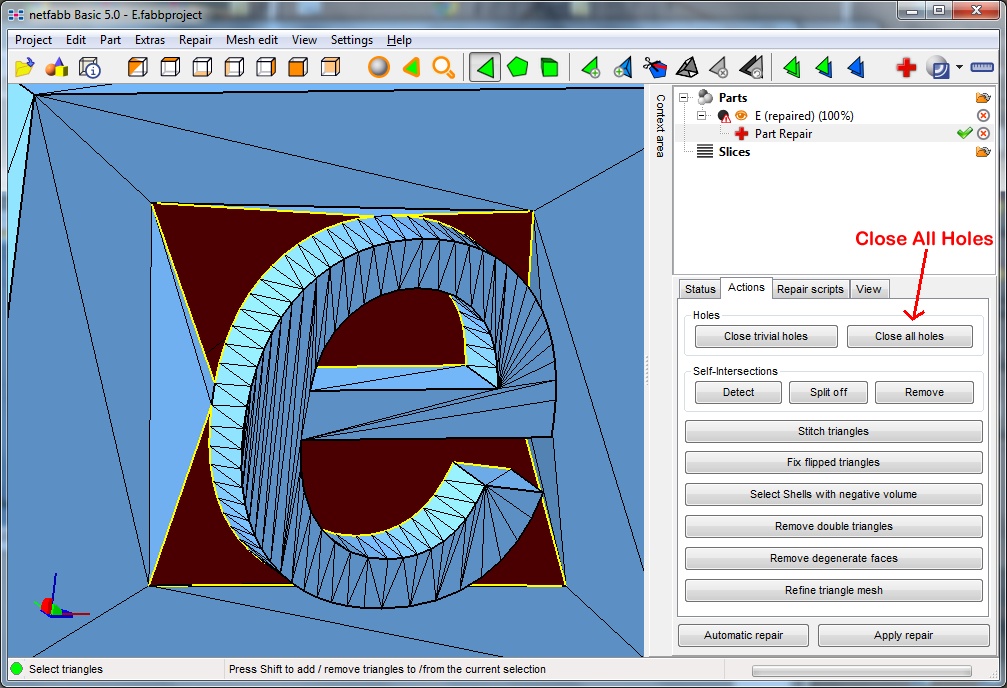The height and width of the screenshot is (688, 1007).
Task: Click the Close trivial holes button
Action: pos(766,336)
